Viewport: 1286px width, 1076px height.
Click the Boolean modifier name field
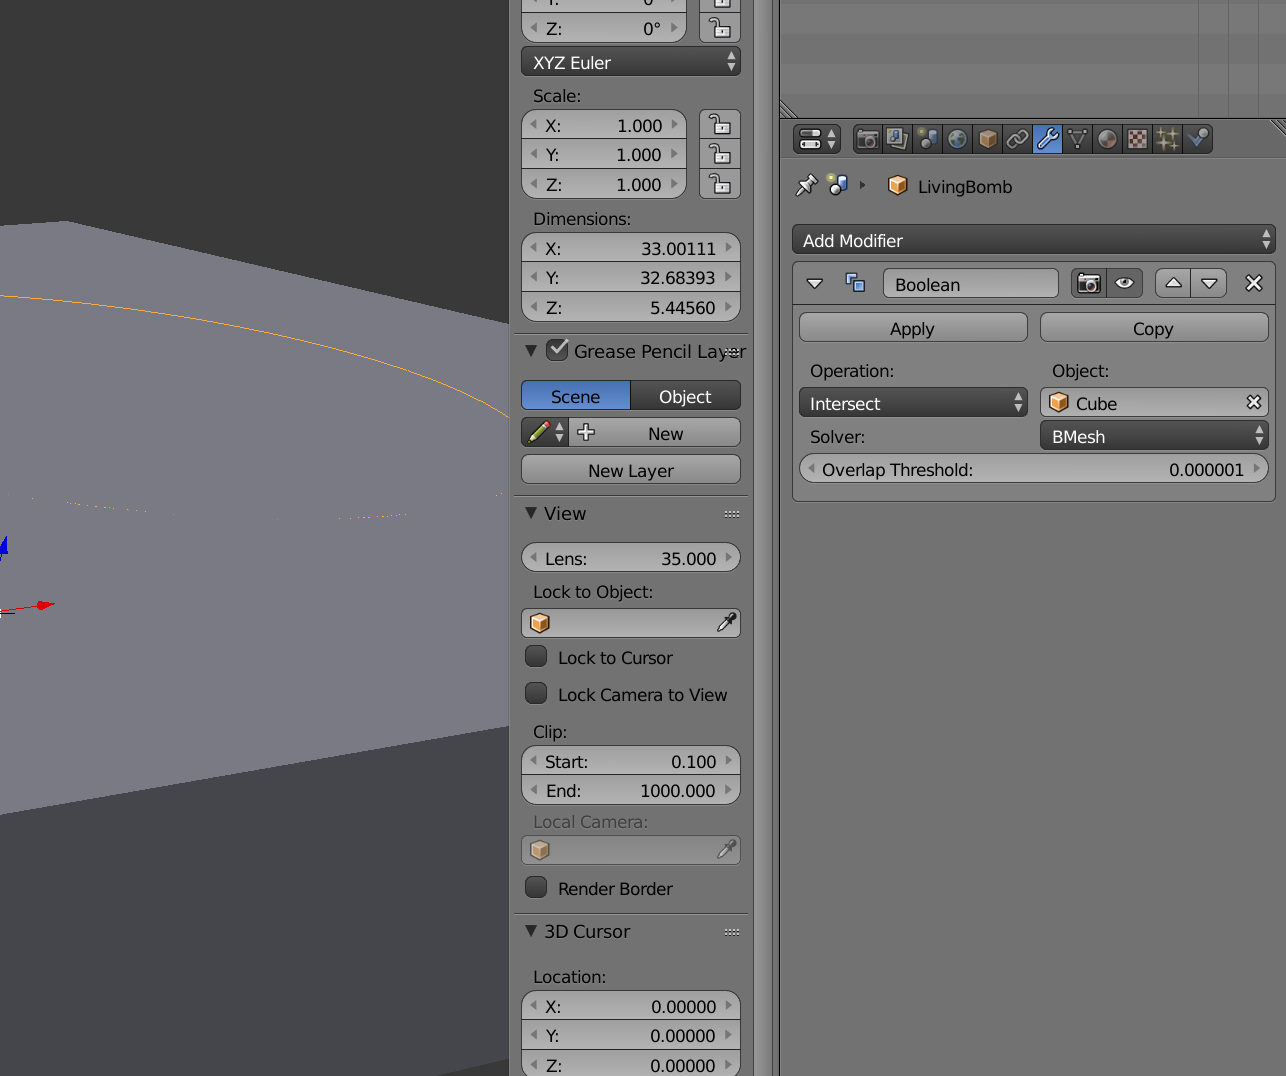(x=969, y=284)
